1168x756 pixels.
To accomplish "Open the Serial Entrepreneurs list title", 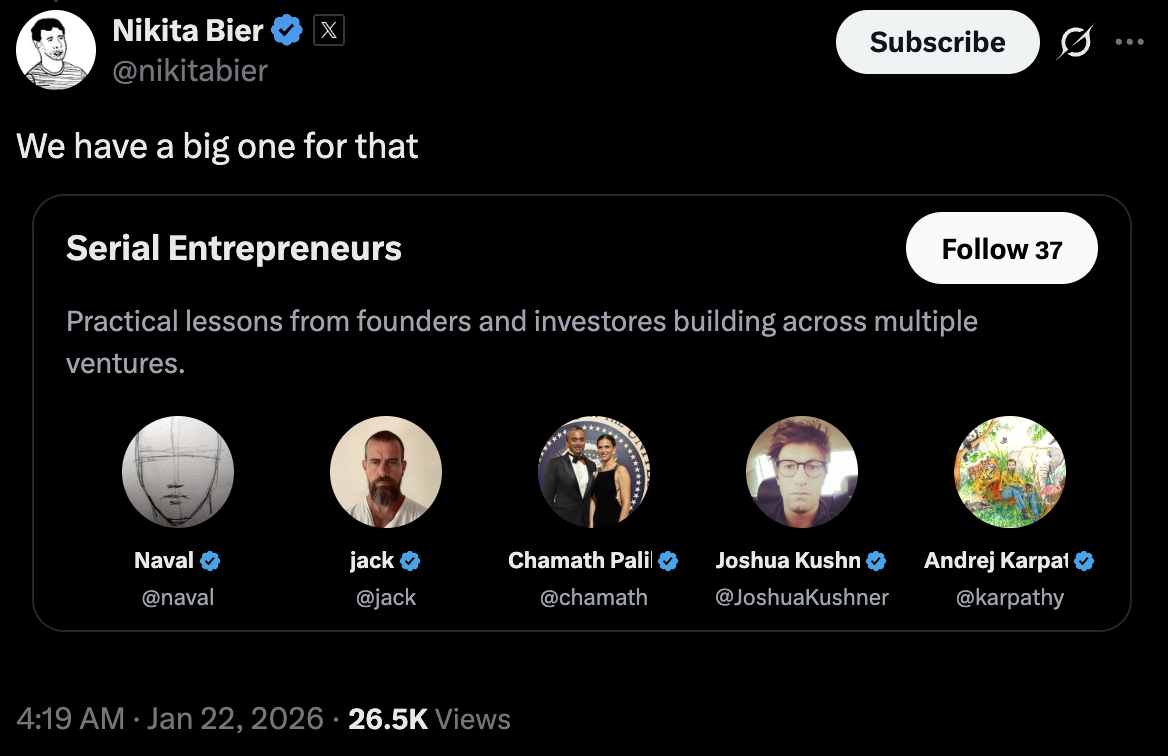I will (234, 248).
